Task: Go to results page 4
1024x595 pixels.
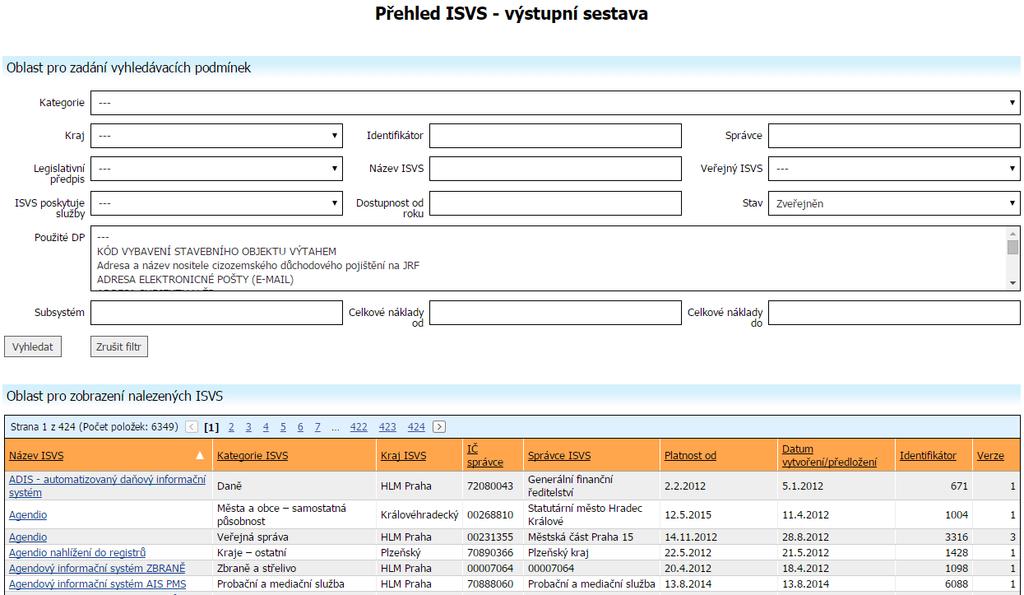Action: 266,427
